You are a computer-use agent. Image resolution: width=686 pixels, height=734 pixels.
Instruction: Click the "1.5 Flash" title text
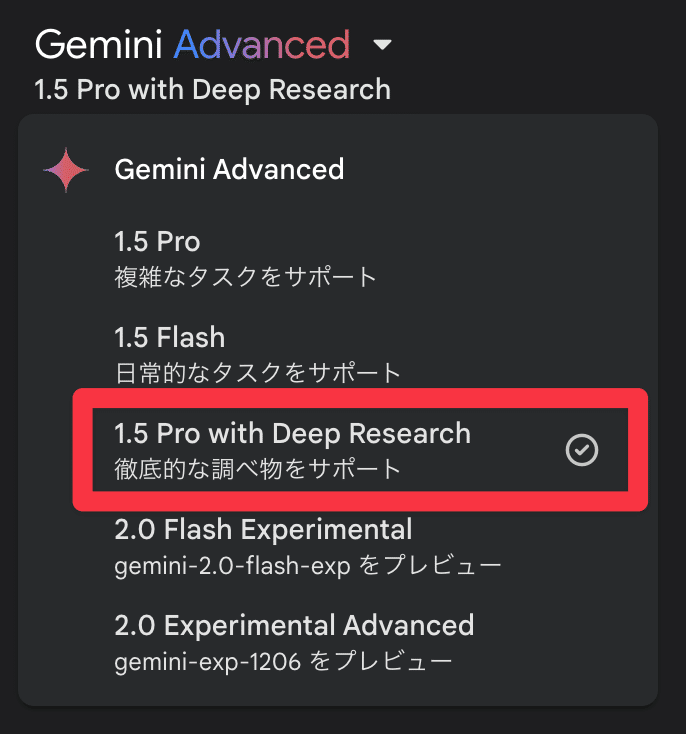coord(170,337)
